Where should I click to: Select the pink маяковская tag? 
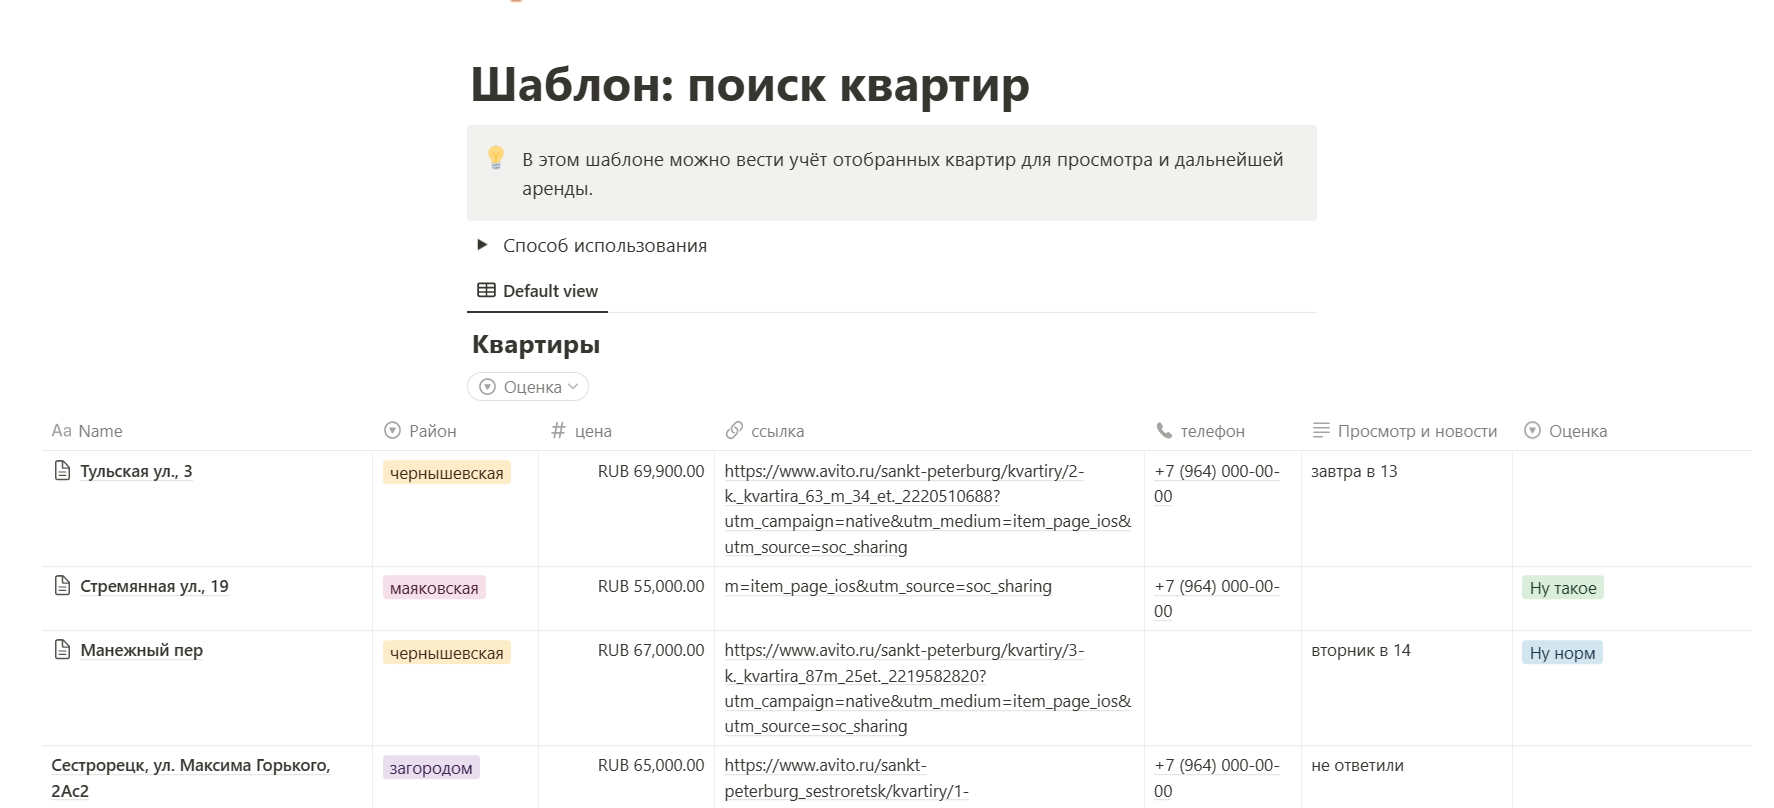click(x=434, y=588)
